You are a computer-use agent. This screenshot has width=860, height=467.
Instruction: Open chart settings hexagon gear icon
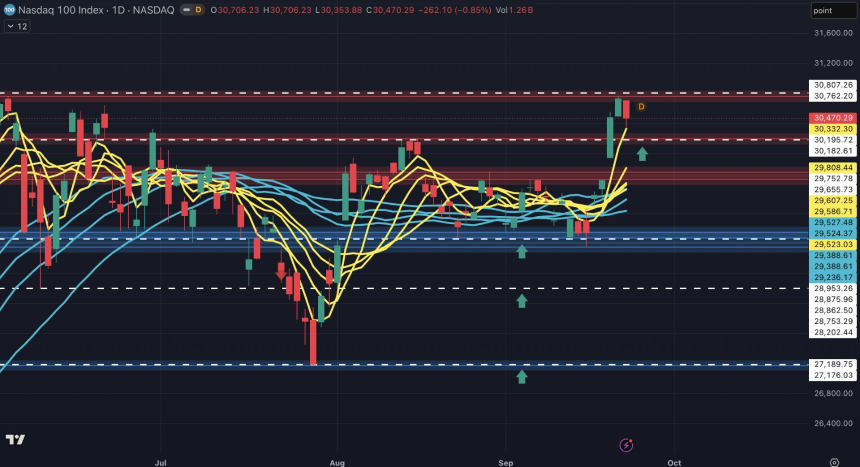pyautogui.click(x=834, y=463)
